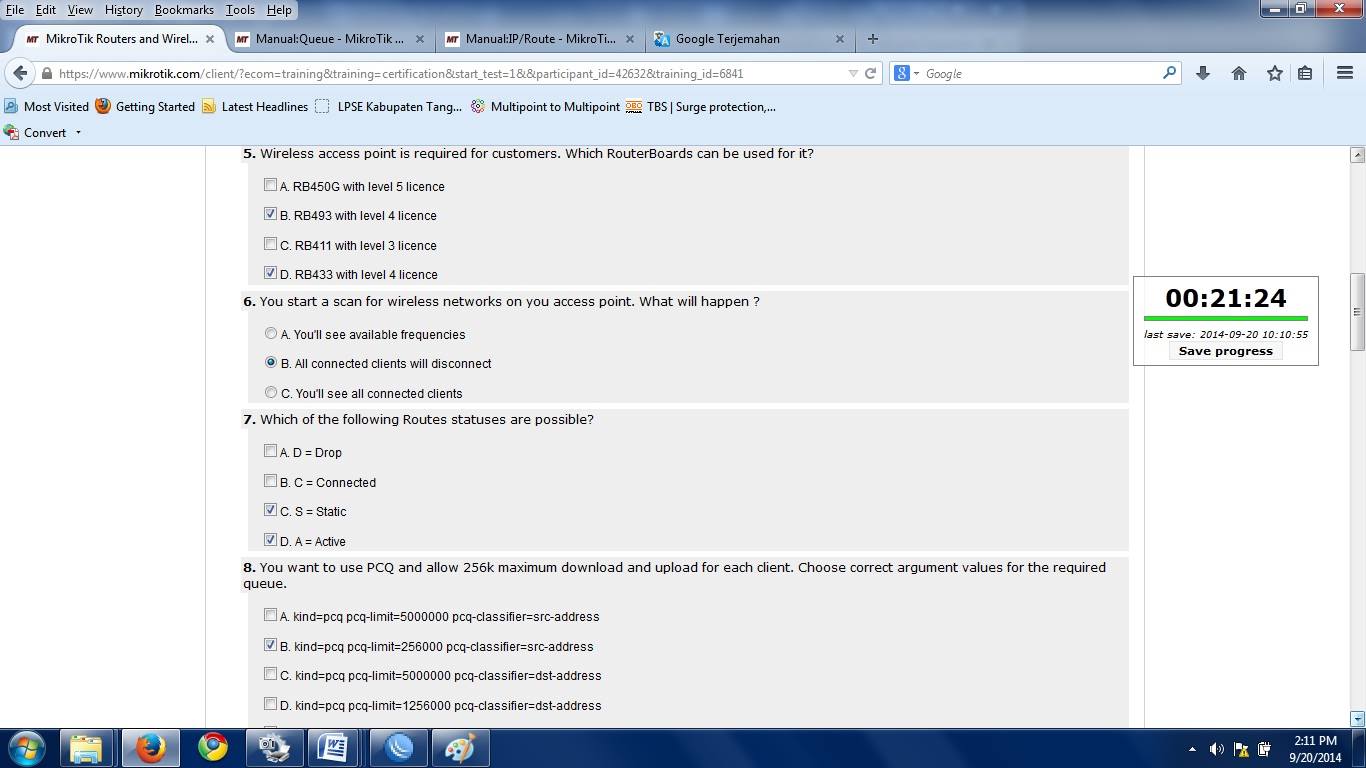
Task: Click the Google search box
Action: pos(1040,73)
